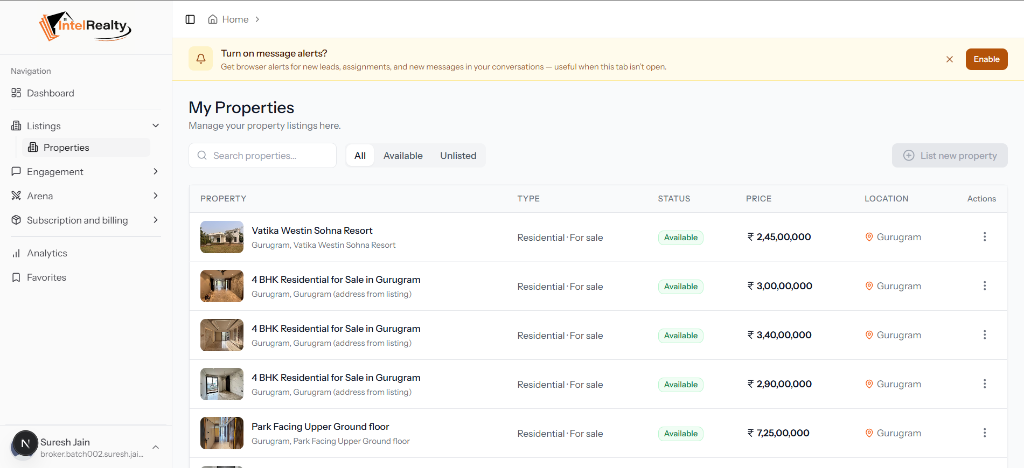Click the Dashboard grid icon

[x=16, y=93]
